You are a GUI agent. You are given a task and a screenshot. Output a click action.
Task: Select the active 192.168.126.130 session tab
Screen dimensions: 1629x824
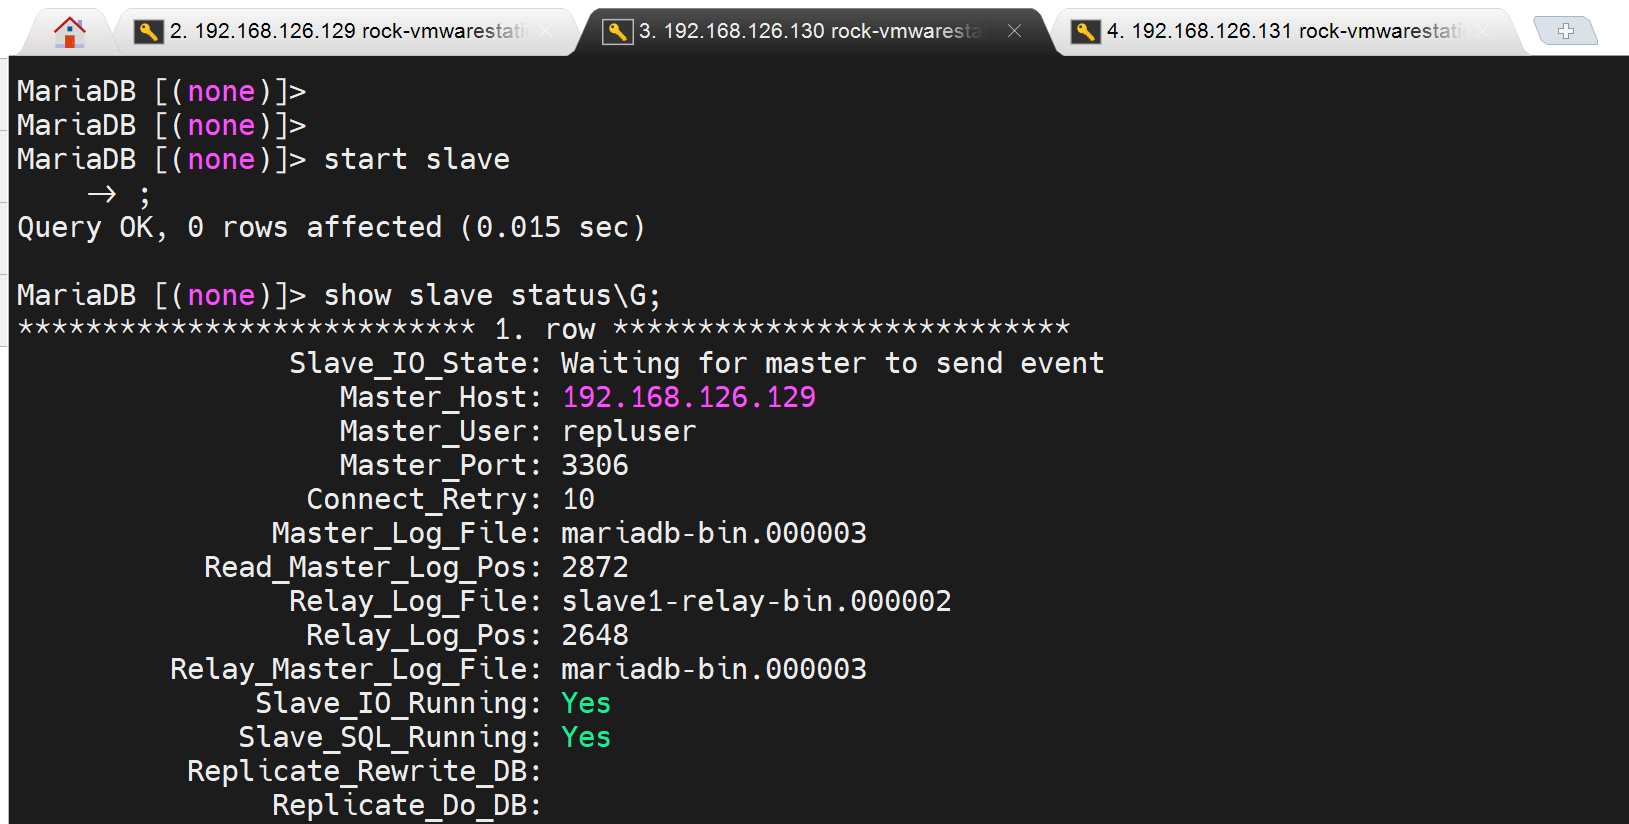[x=810, y=31]
